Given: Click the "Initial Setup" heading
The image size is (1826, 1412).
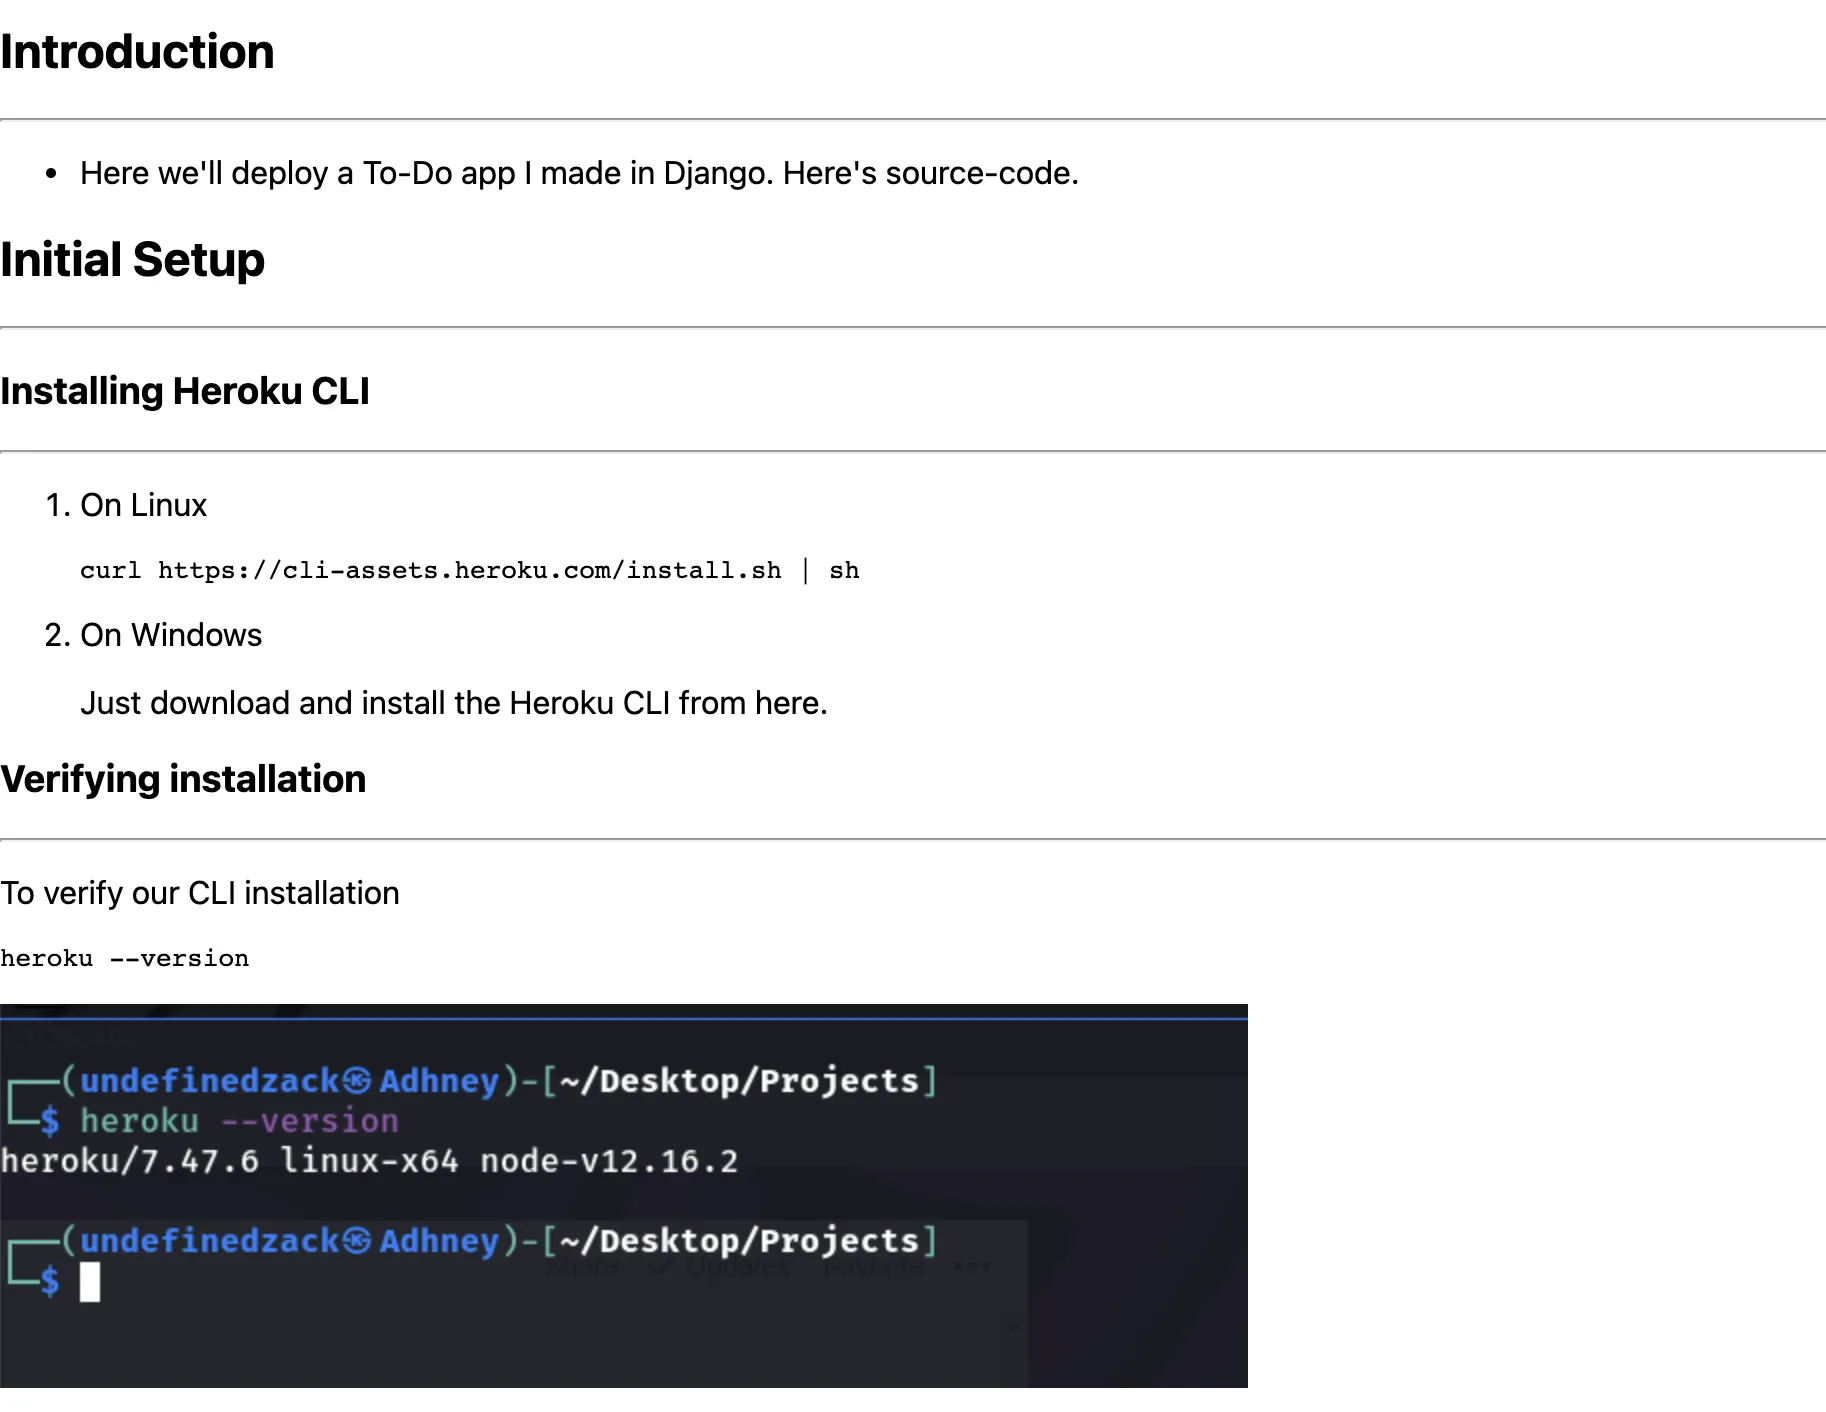Looking at the screenshot, I should click(x=132, y=260).
